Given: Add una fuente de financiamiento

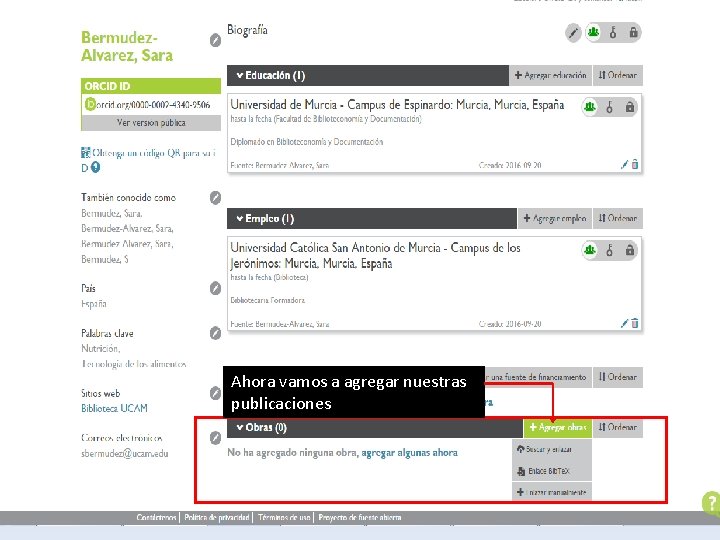Looking at the screenshot, I should (x=537, y=377).
